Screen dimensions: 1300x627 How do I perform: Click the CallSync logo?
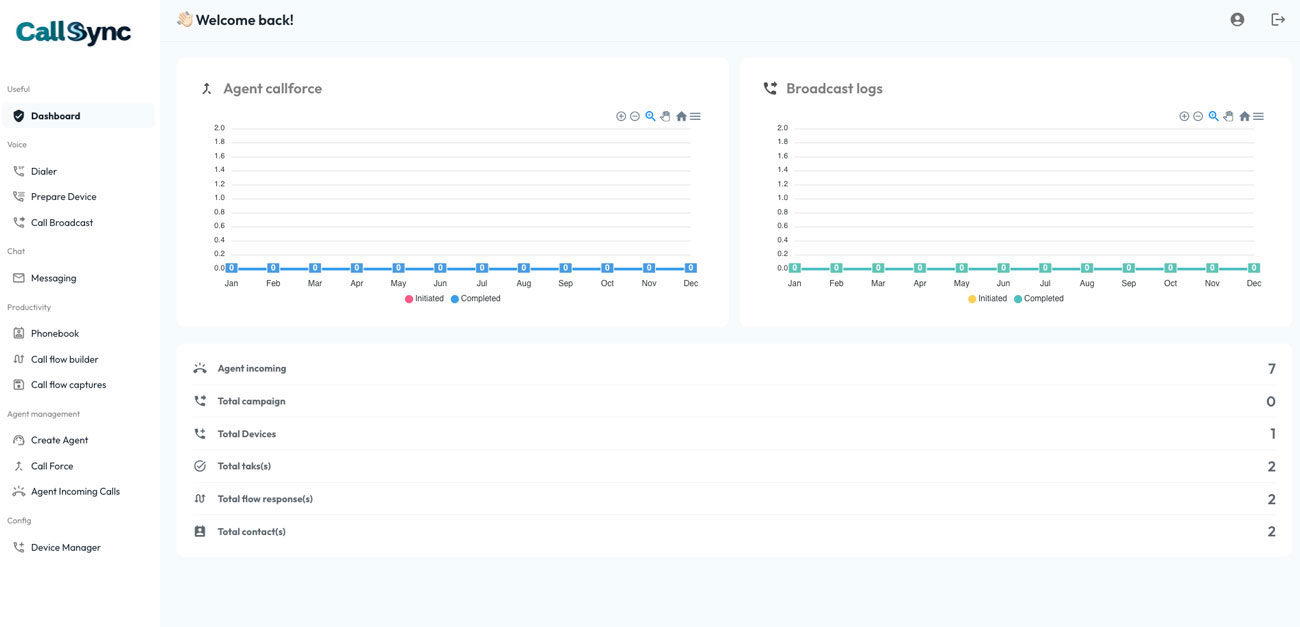[x=73, y=33]
